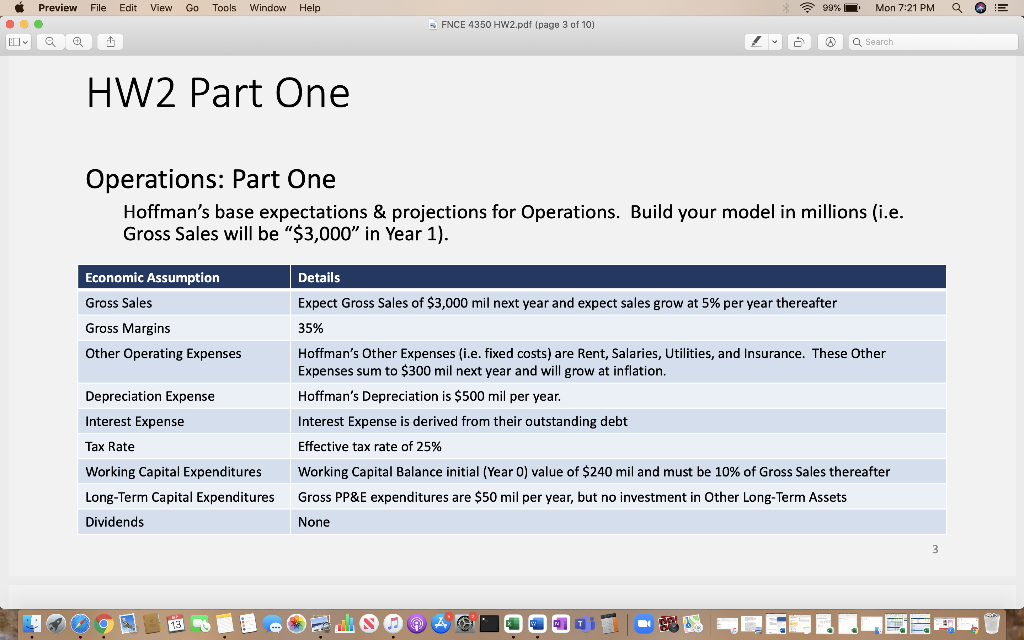1024x640 pixels.
Task: Click the Rotate page button
Action: click(x=798, y=42)
